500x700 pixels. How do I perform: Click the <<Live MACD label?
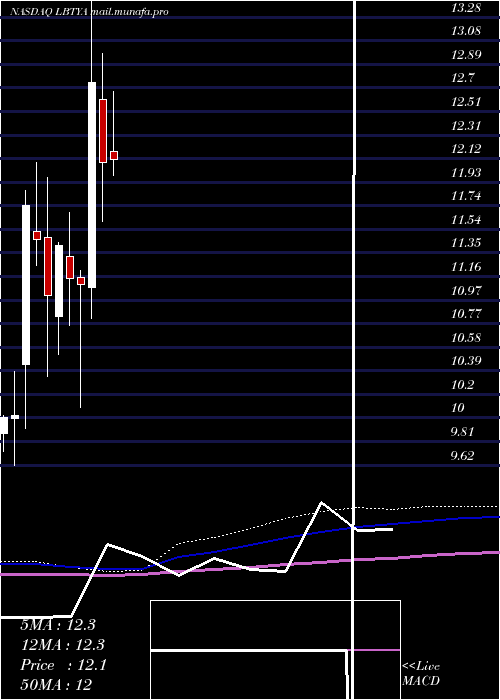tap(421, 673)
